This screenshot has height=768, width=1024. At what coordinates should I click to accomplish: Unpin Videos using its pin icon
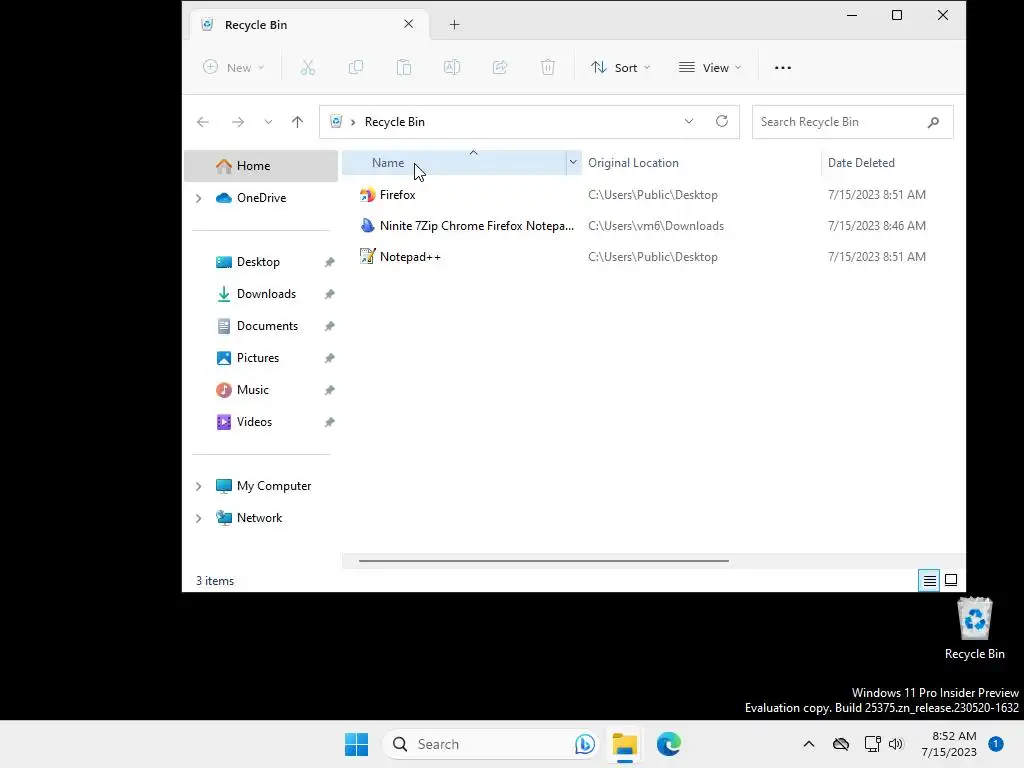329,422
